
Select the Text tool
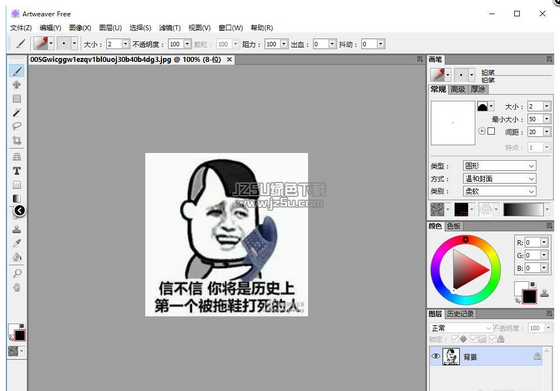click(x=17, y=171)
